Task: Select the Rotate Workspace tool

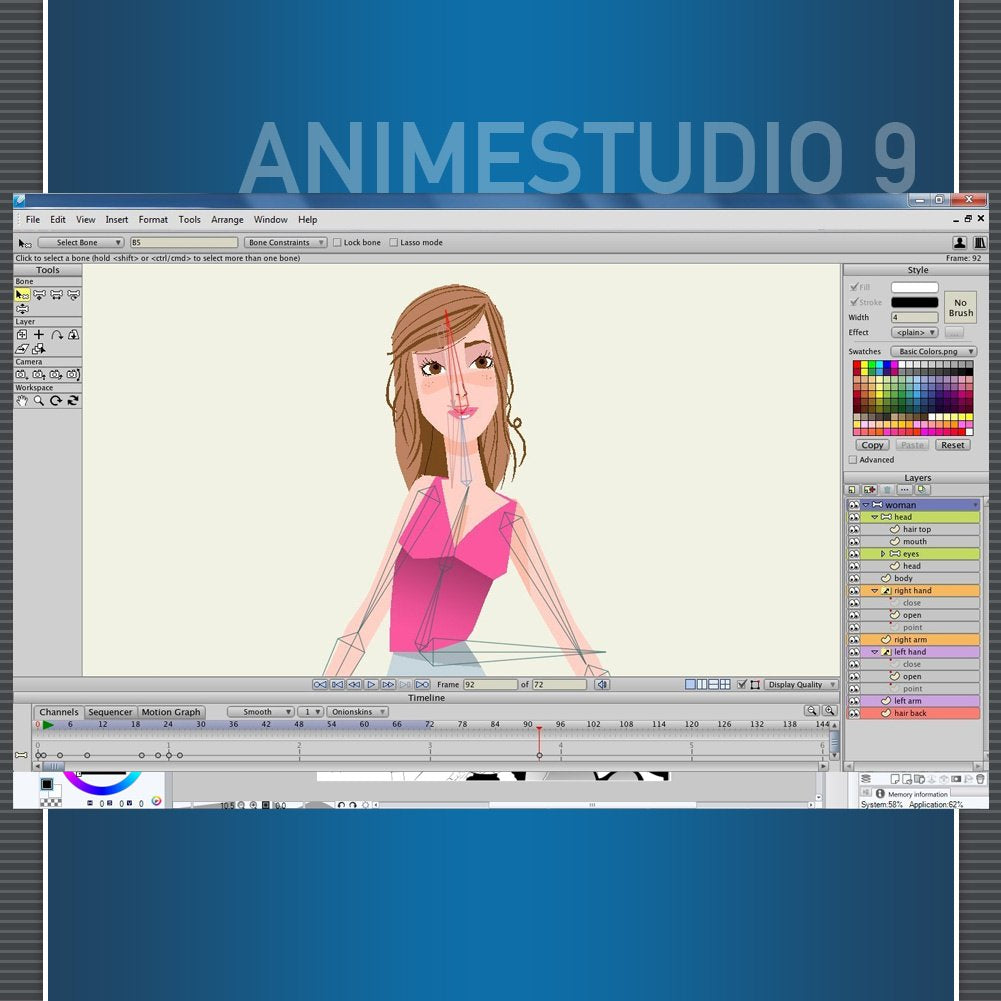Action: click(x=56, y=401)
